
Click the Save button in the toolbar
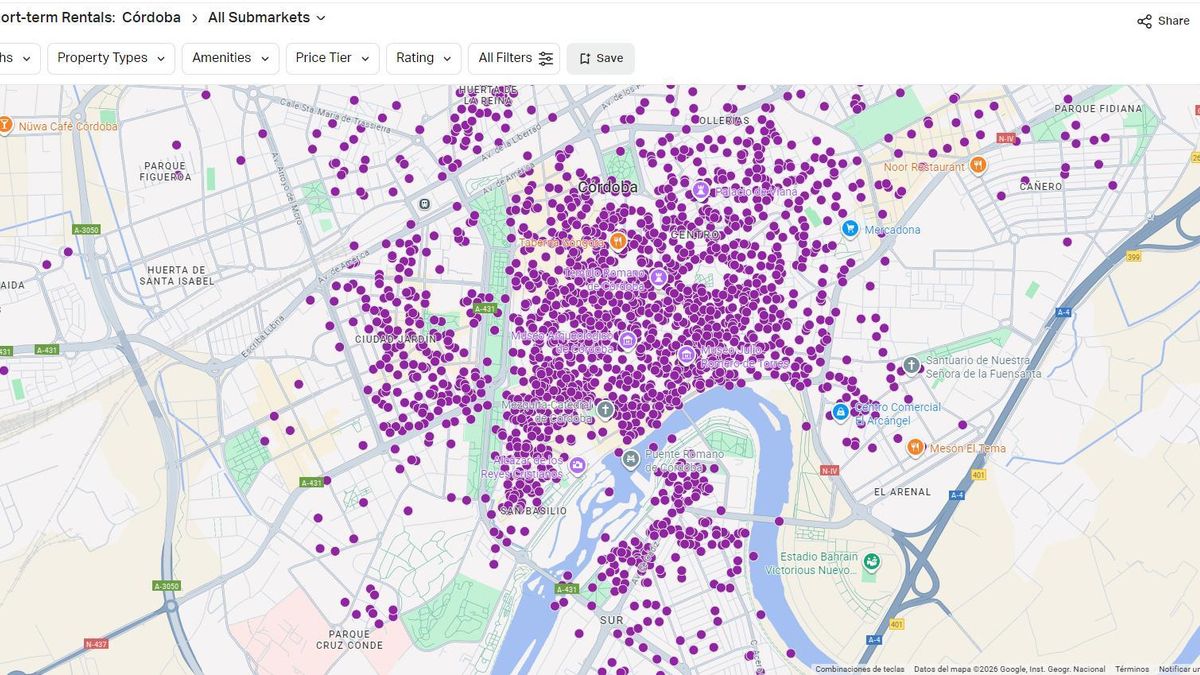pyautogui.click(x=600, y=58)
